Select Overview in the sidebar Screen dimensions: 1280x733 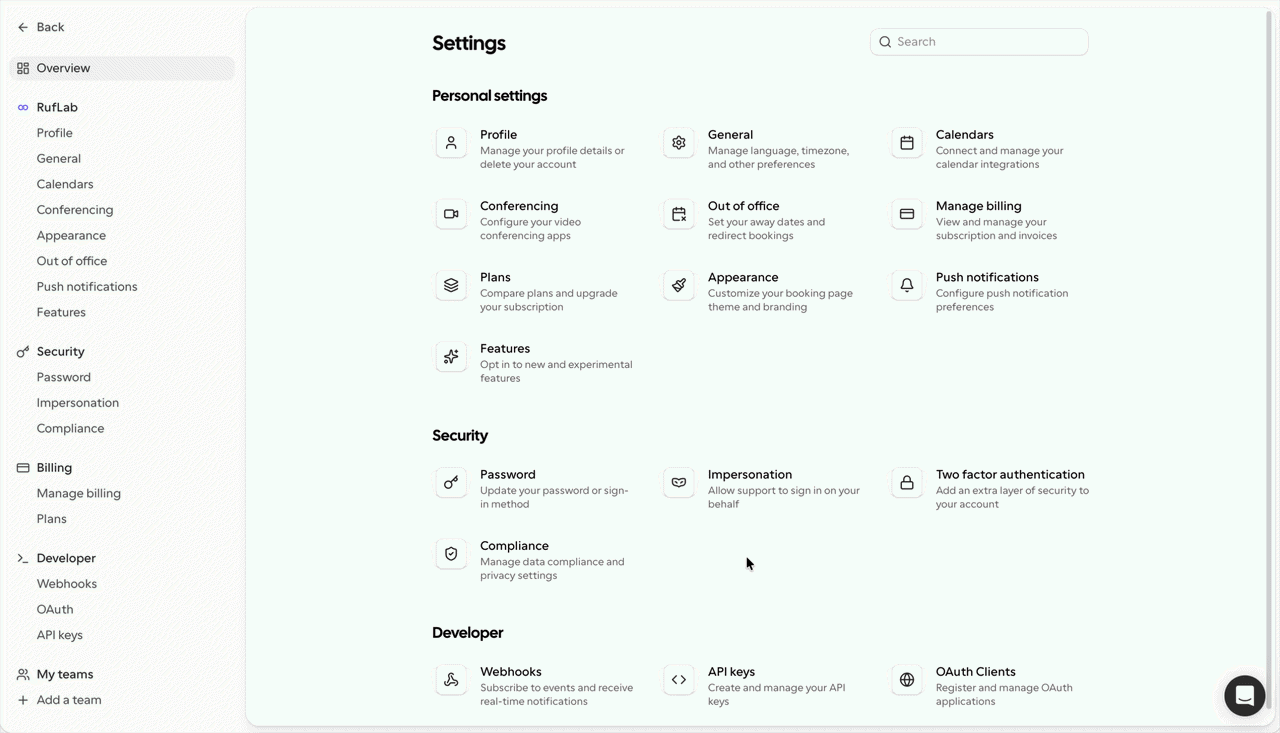122,68
